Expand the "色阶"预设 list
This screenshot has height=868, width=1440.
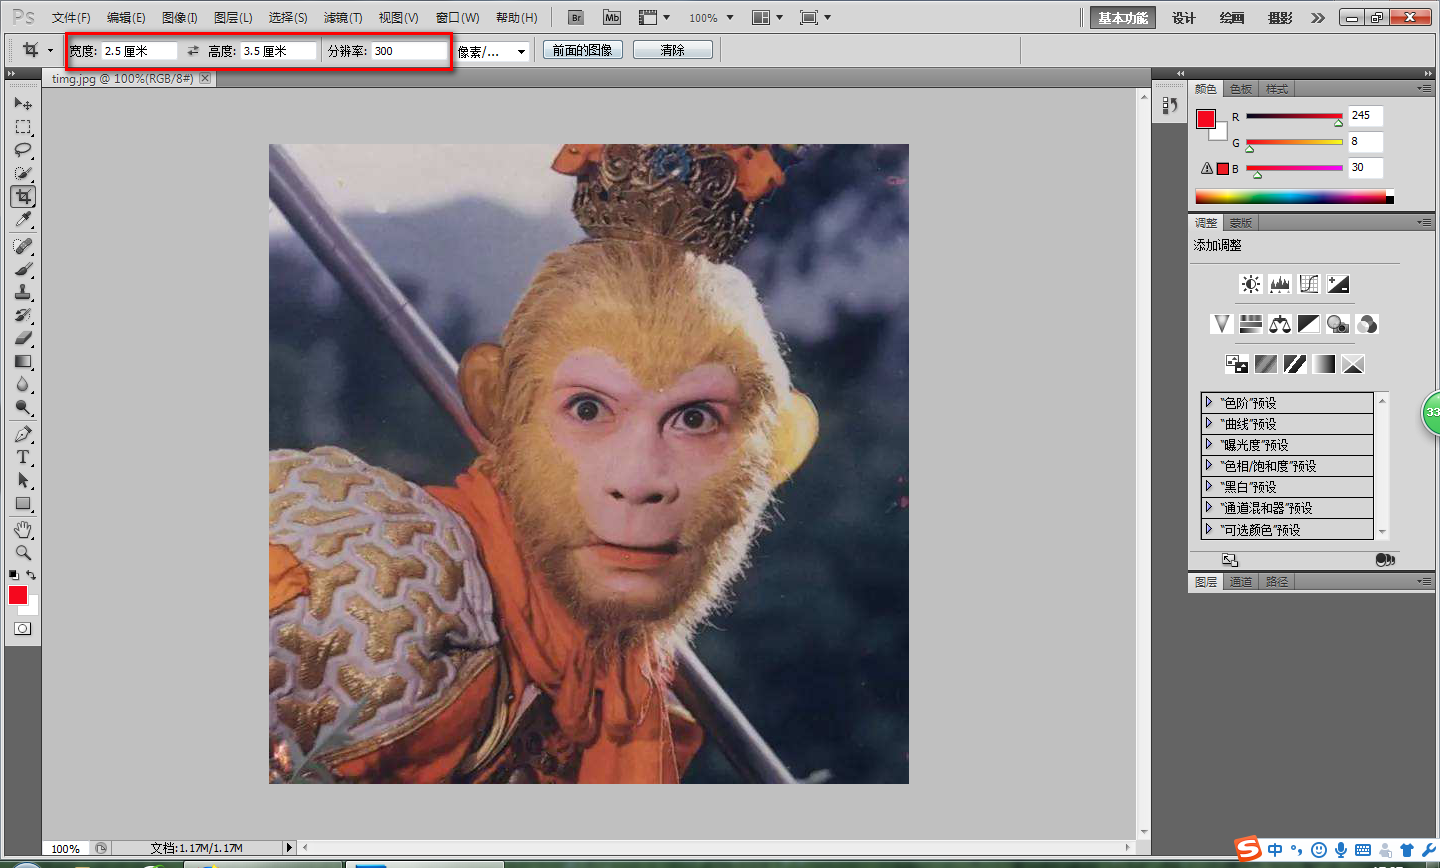(x=1209, y=402)
